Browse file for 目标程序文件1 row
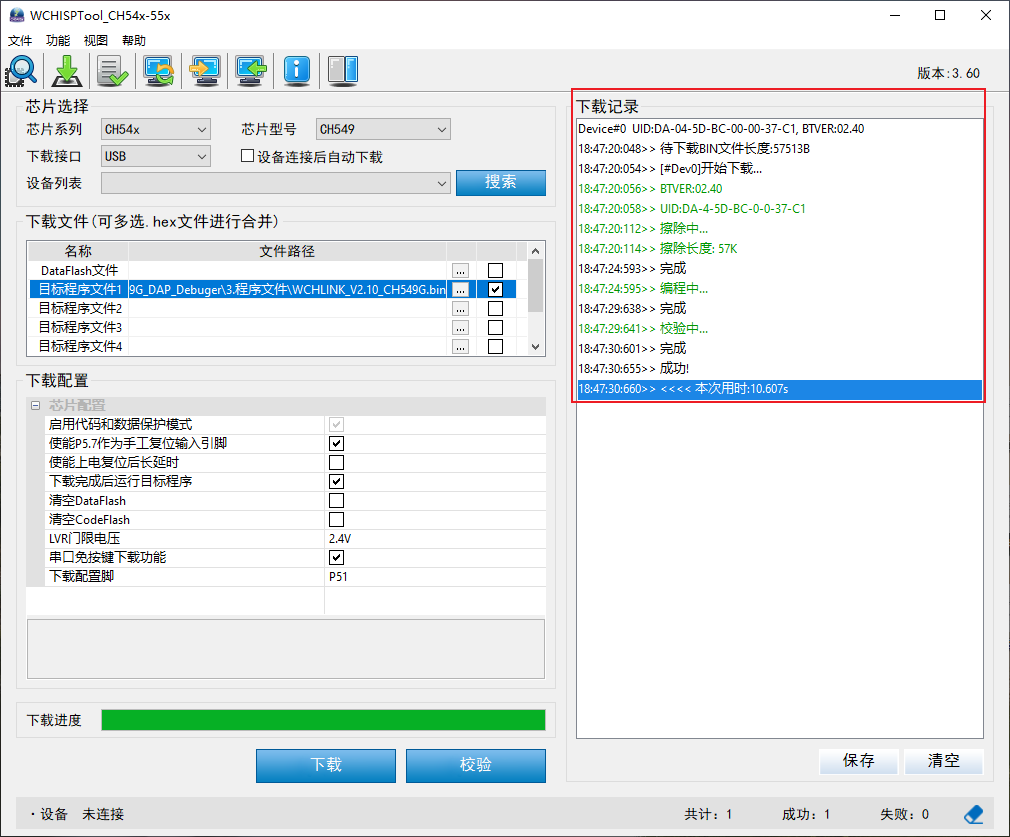 (x=460, y=290)
